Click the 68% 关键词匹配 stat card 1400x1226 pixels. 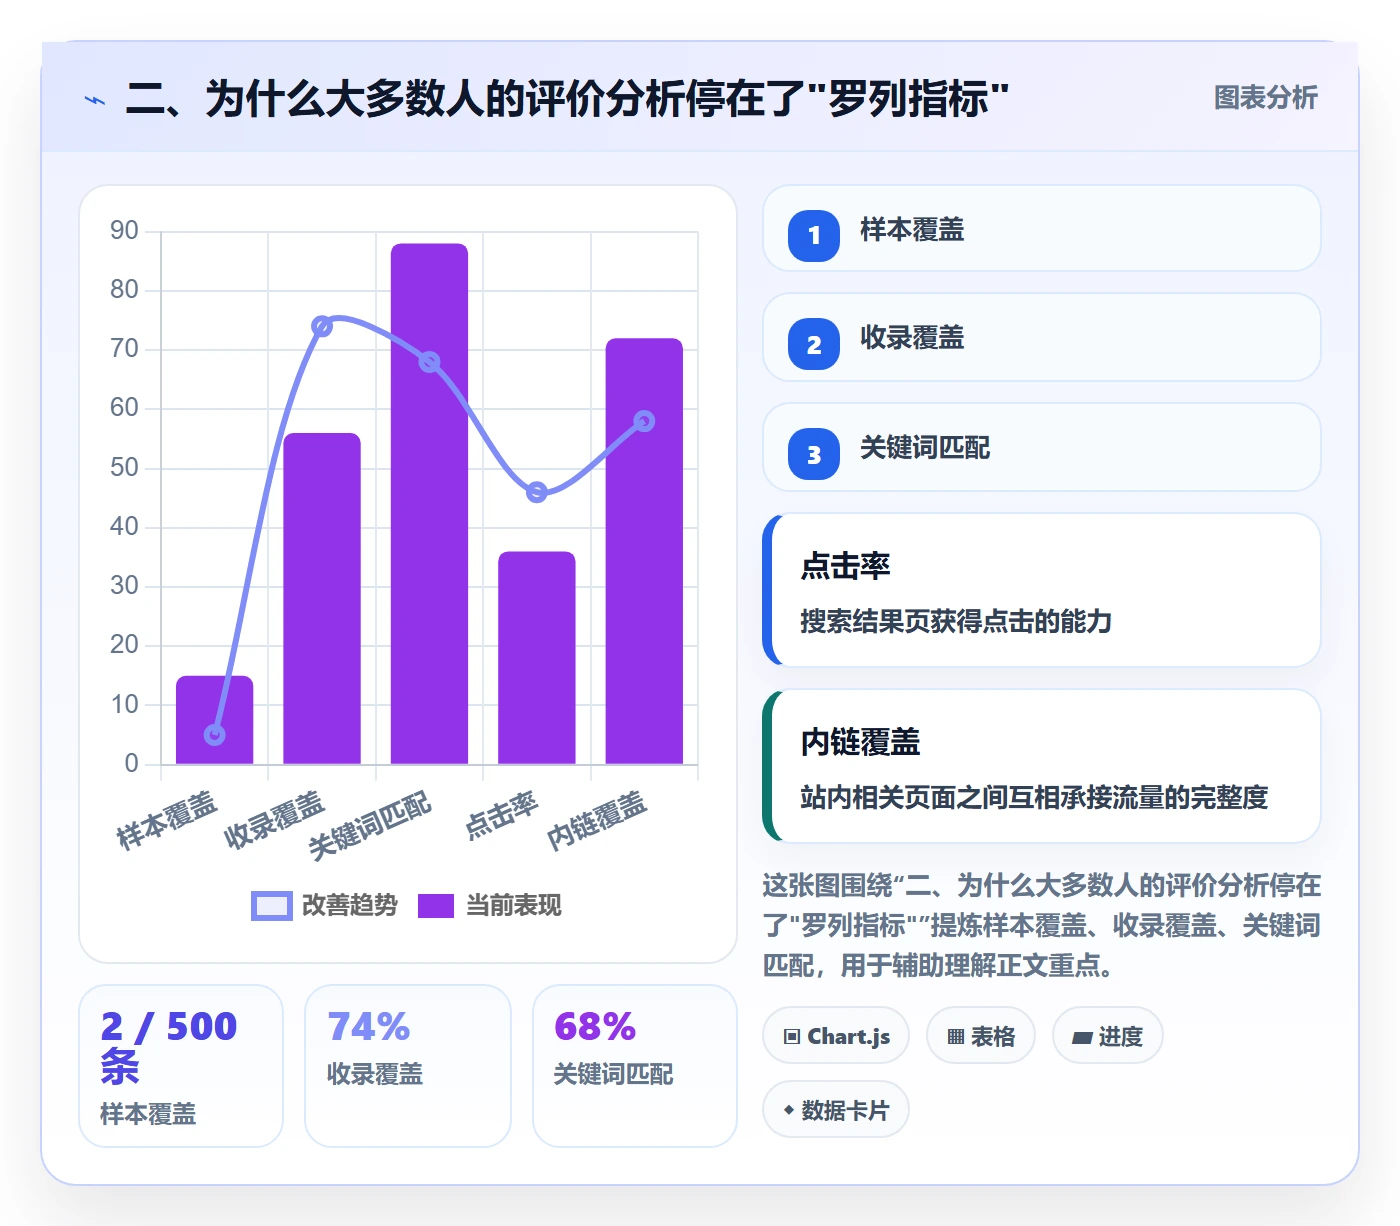(635, 1066)
